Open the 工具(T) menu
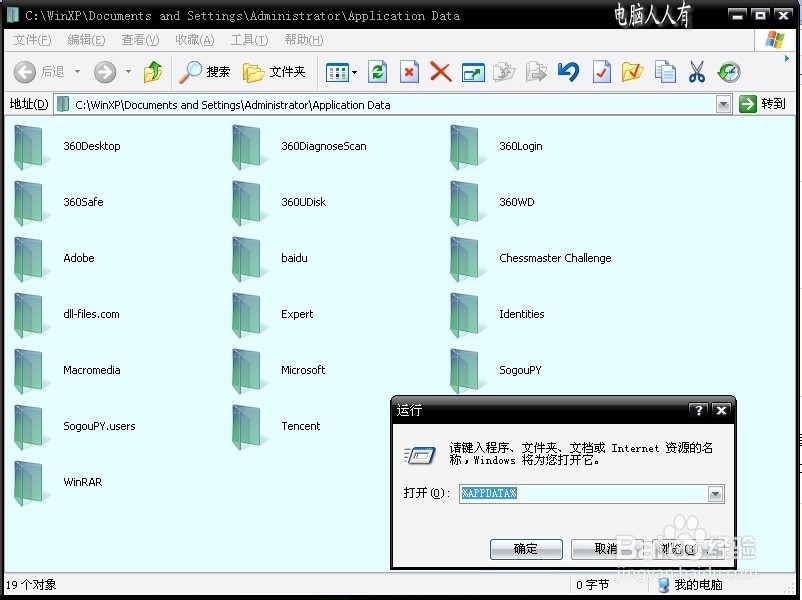 pyautogui.click(x=249, y=40)
